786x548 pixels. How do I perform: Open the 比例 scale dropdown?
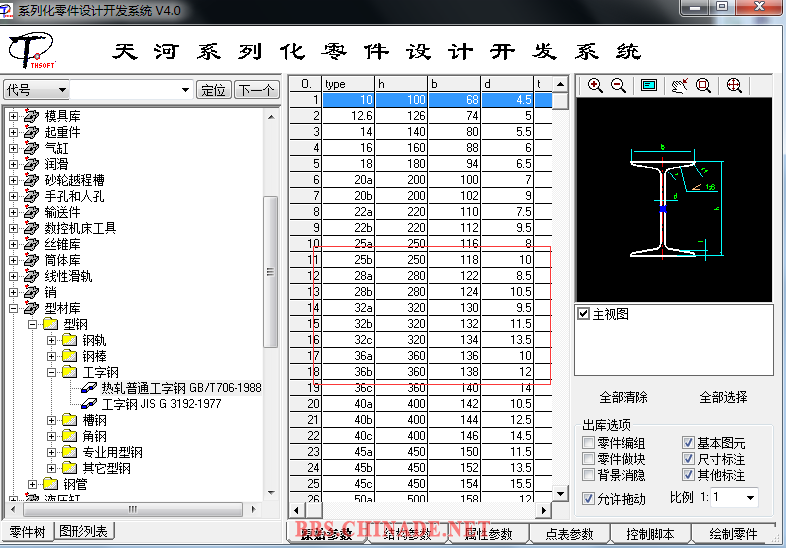pos(750,497)
